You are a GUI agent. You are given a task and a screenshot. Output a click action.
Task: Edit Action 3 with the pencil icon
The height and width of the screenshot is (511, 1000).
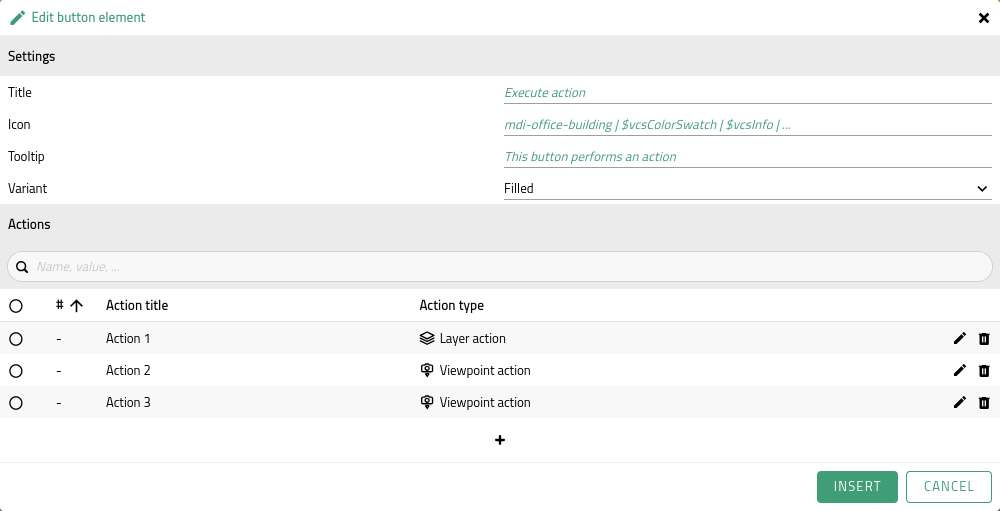(x=960, y=402)
